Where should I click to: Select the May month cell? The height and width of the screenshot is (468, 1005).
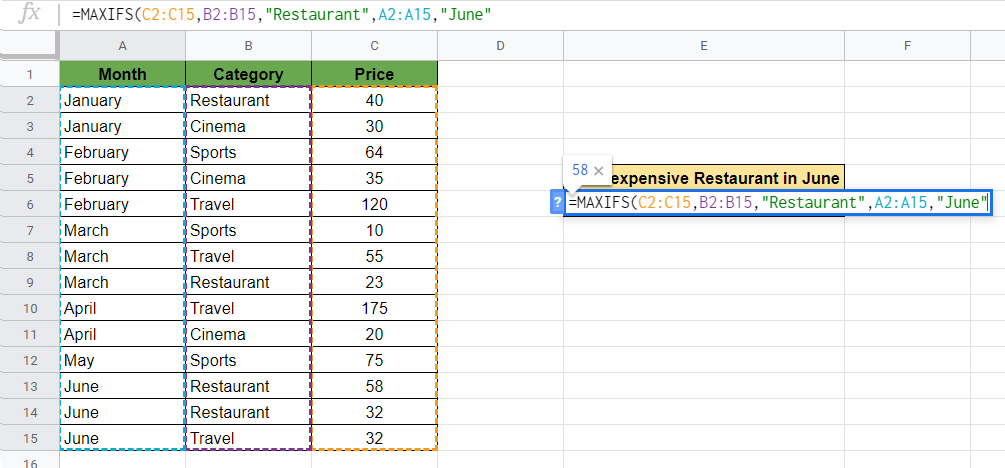click(122, 360)
